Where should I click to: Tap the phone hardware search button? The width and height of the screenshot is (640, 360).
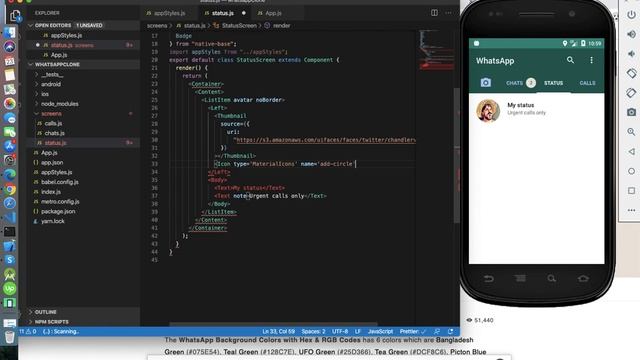(x=551, y=279)
